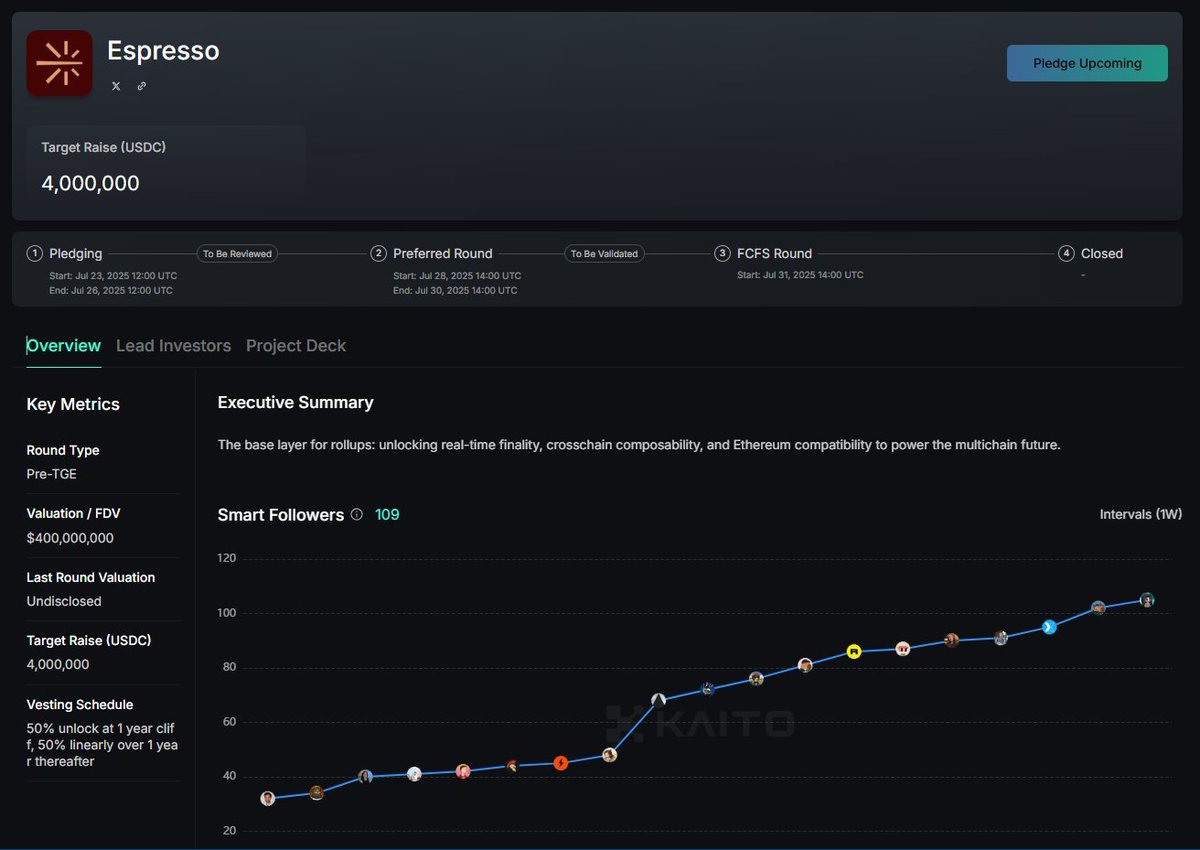The image size is (1200, 850).
Task: Open the project website link icon
Action: coord(142,86)
